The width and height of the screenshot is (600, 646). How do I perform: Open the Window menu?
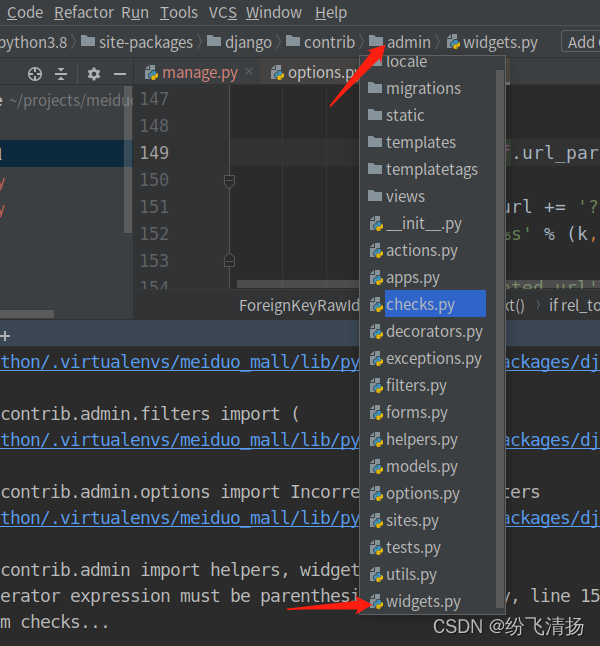click(274, 13)
